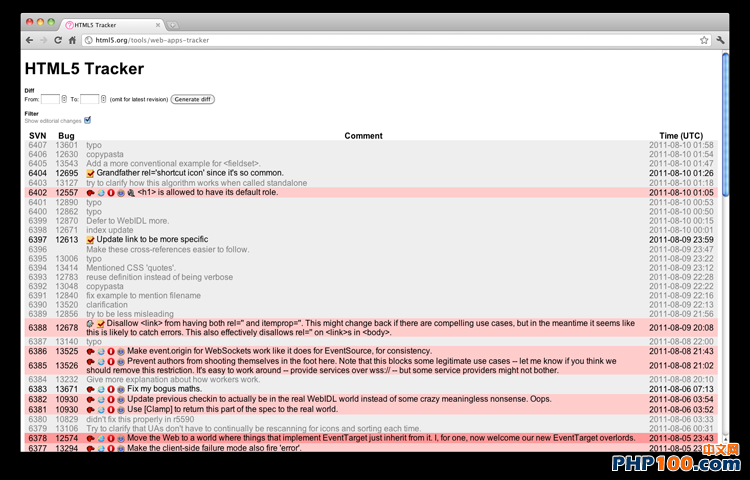
Task: Click the Gecko icon in row 6378
Action: (90, 438)
